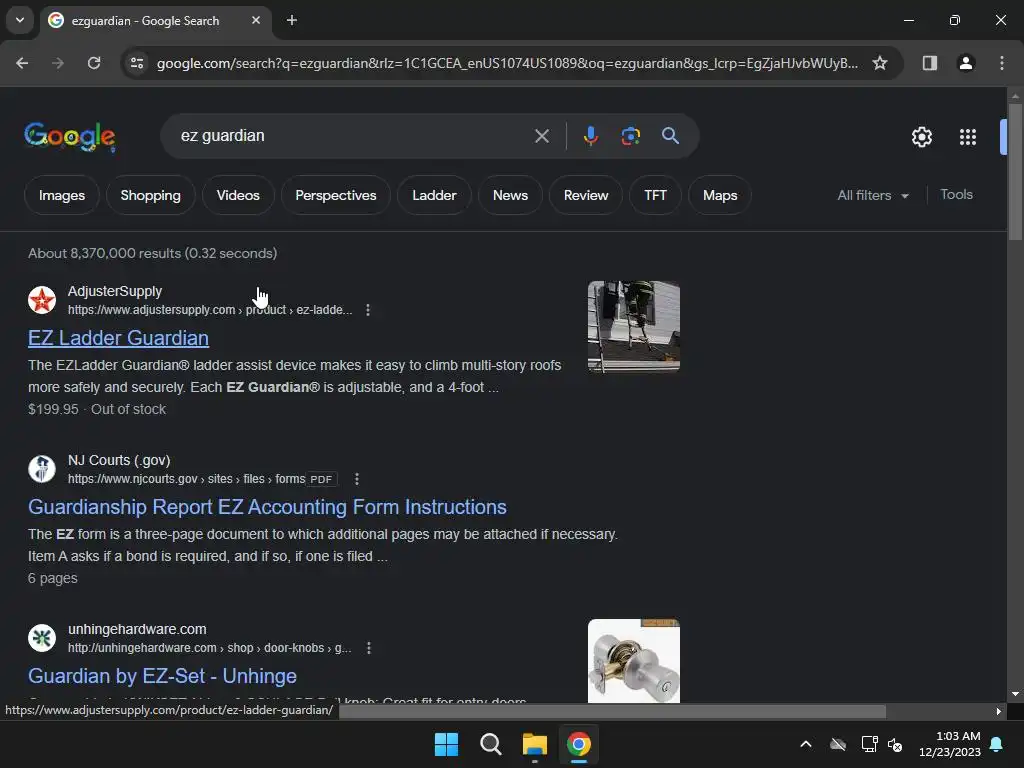
Task: Open File Explorer from taskbar
Action: tap(535, 744)
